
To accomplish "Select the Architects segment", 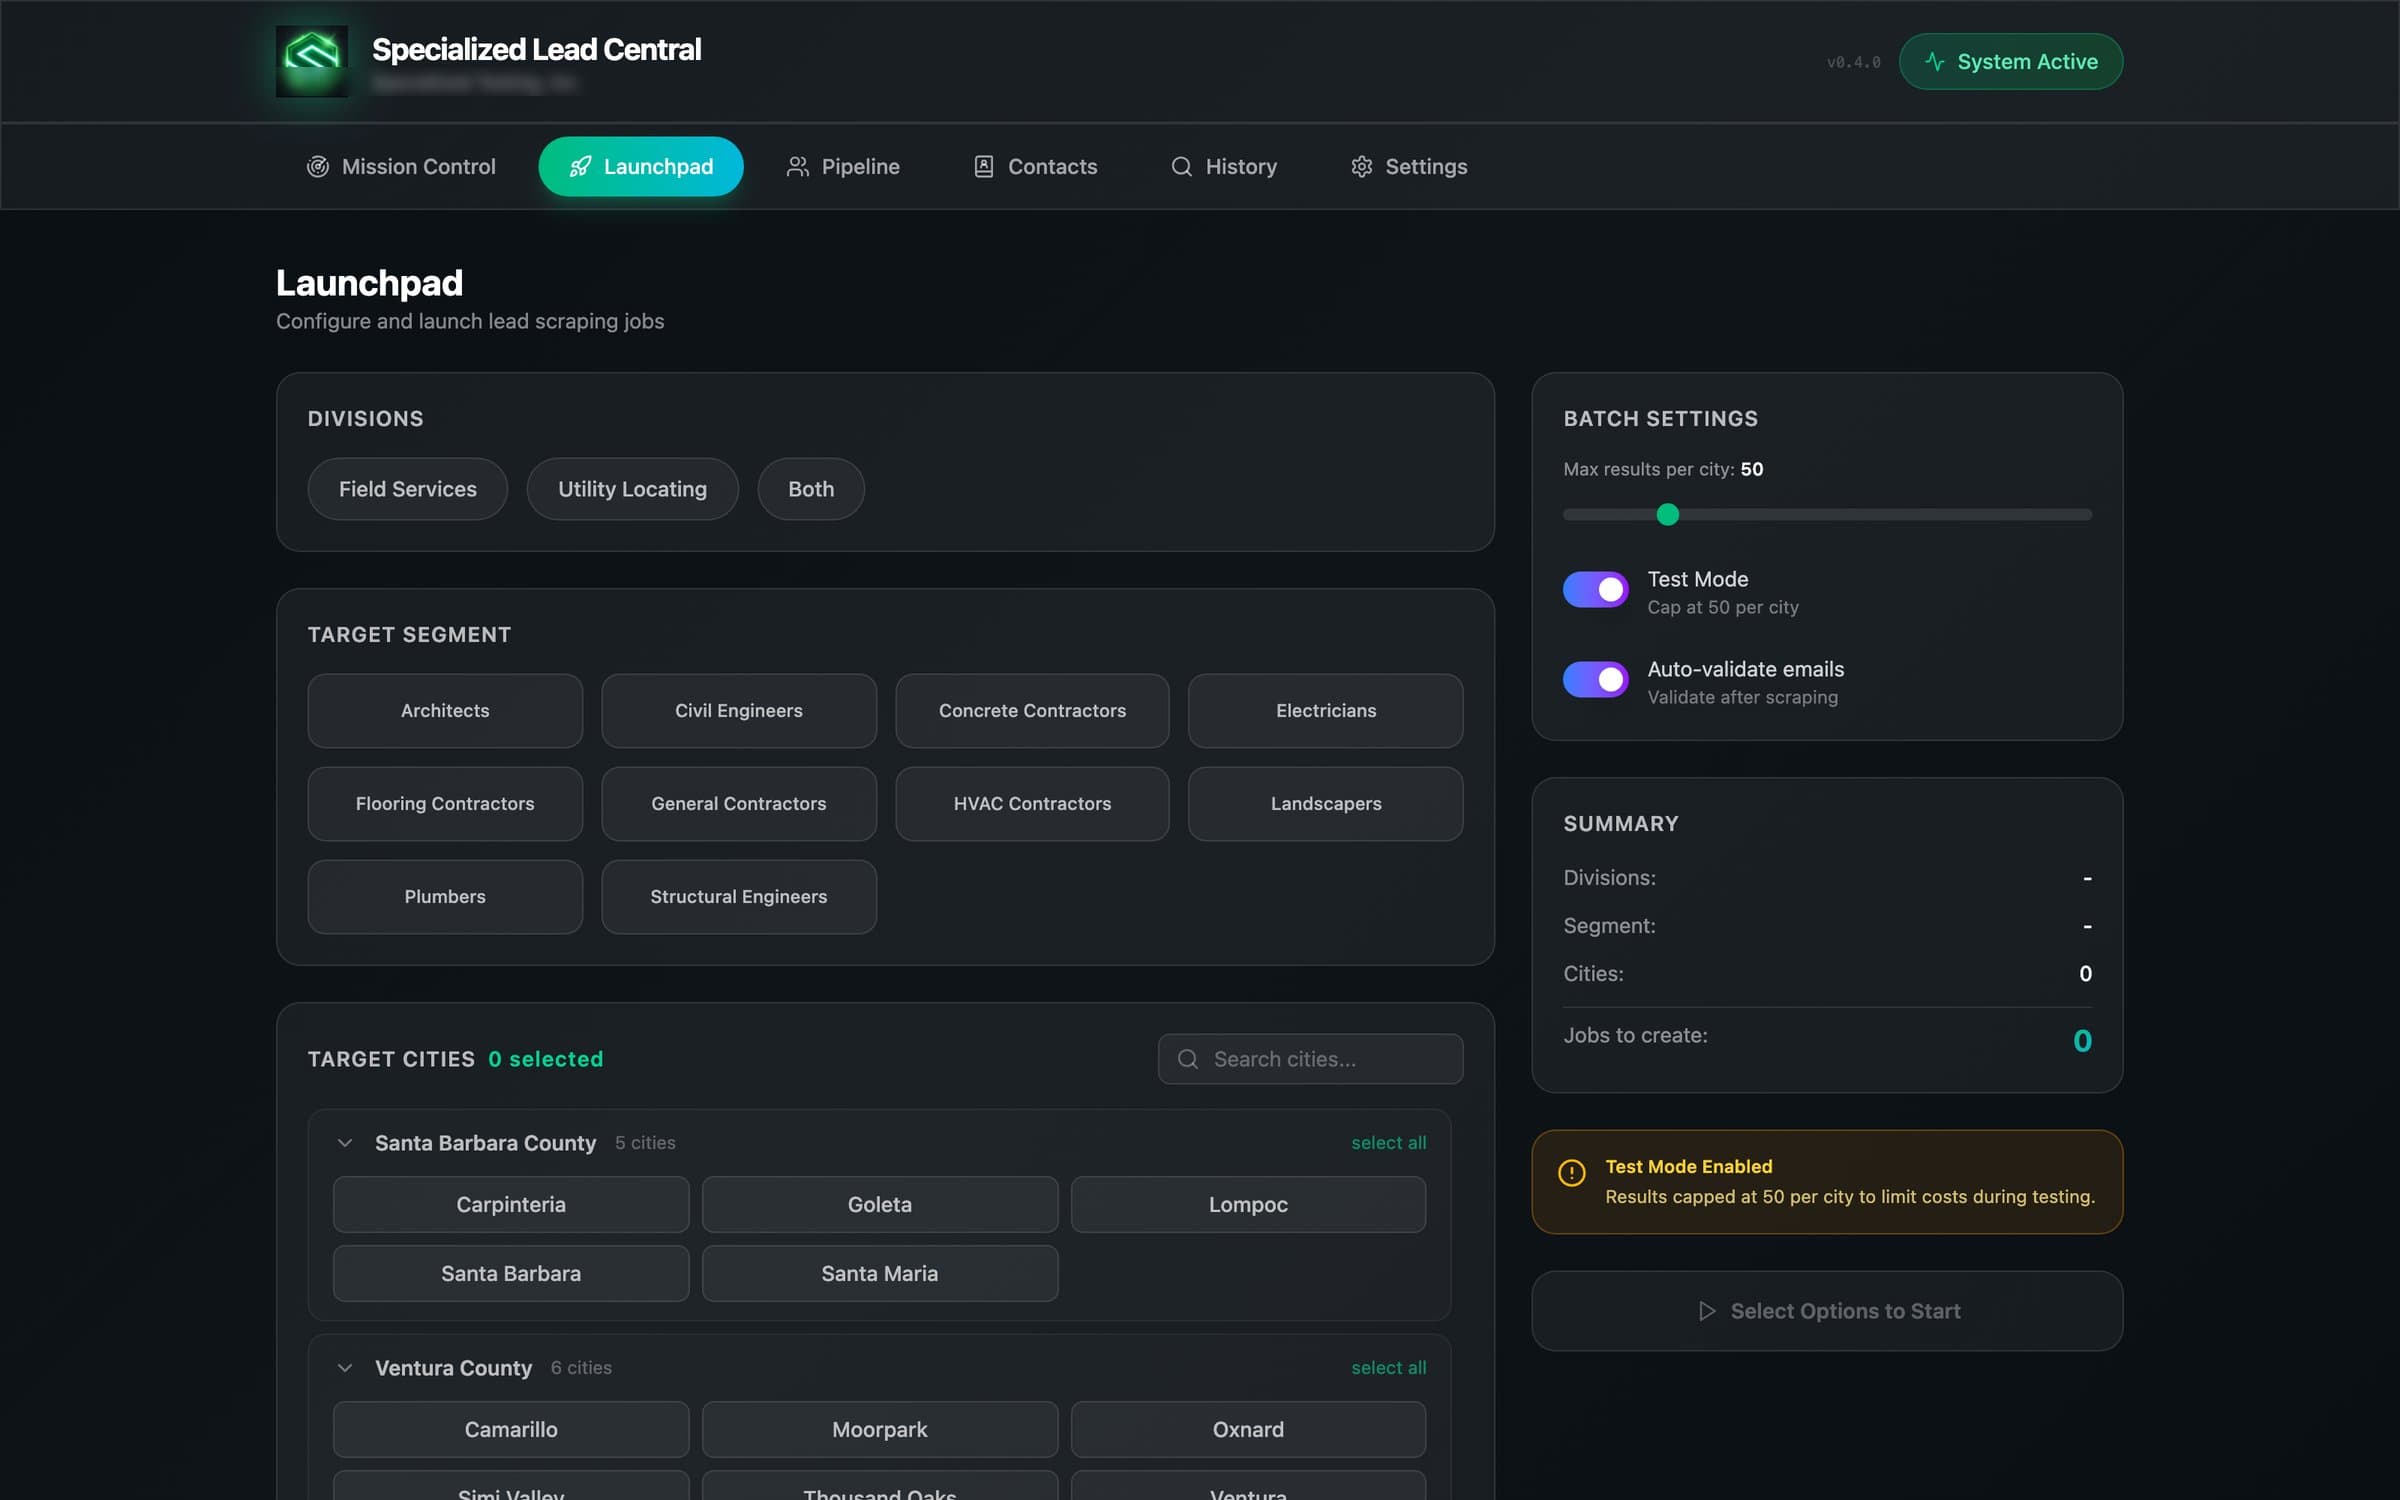I will [x=445, y=711].
